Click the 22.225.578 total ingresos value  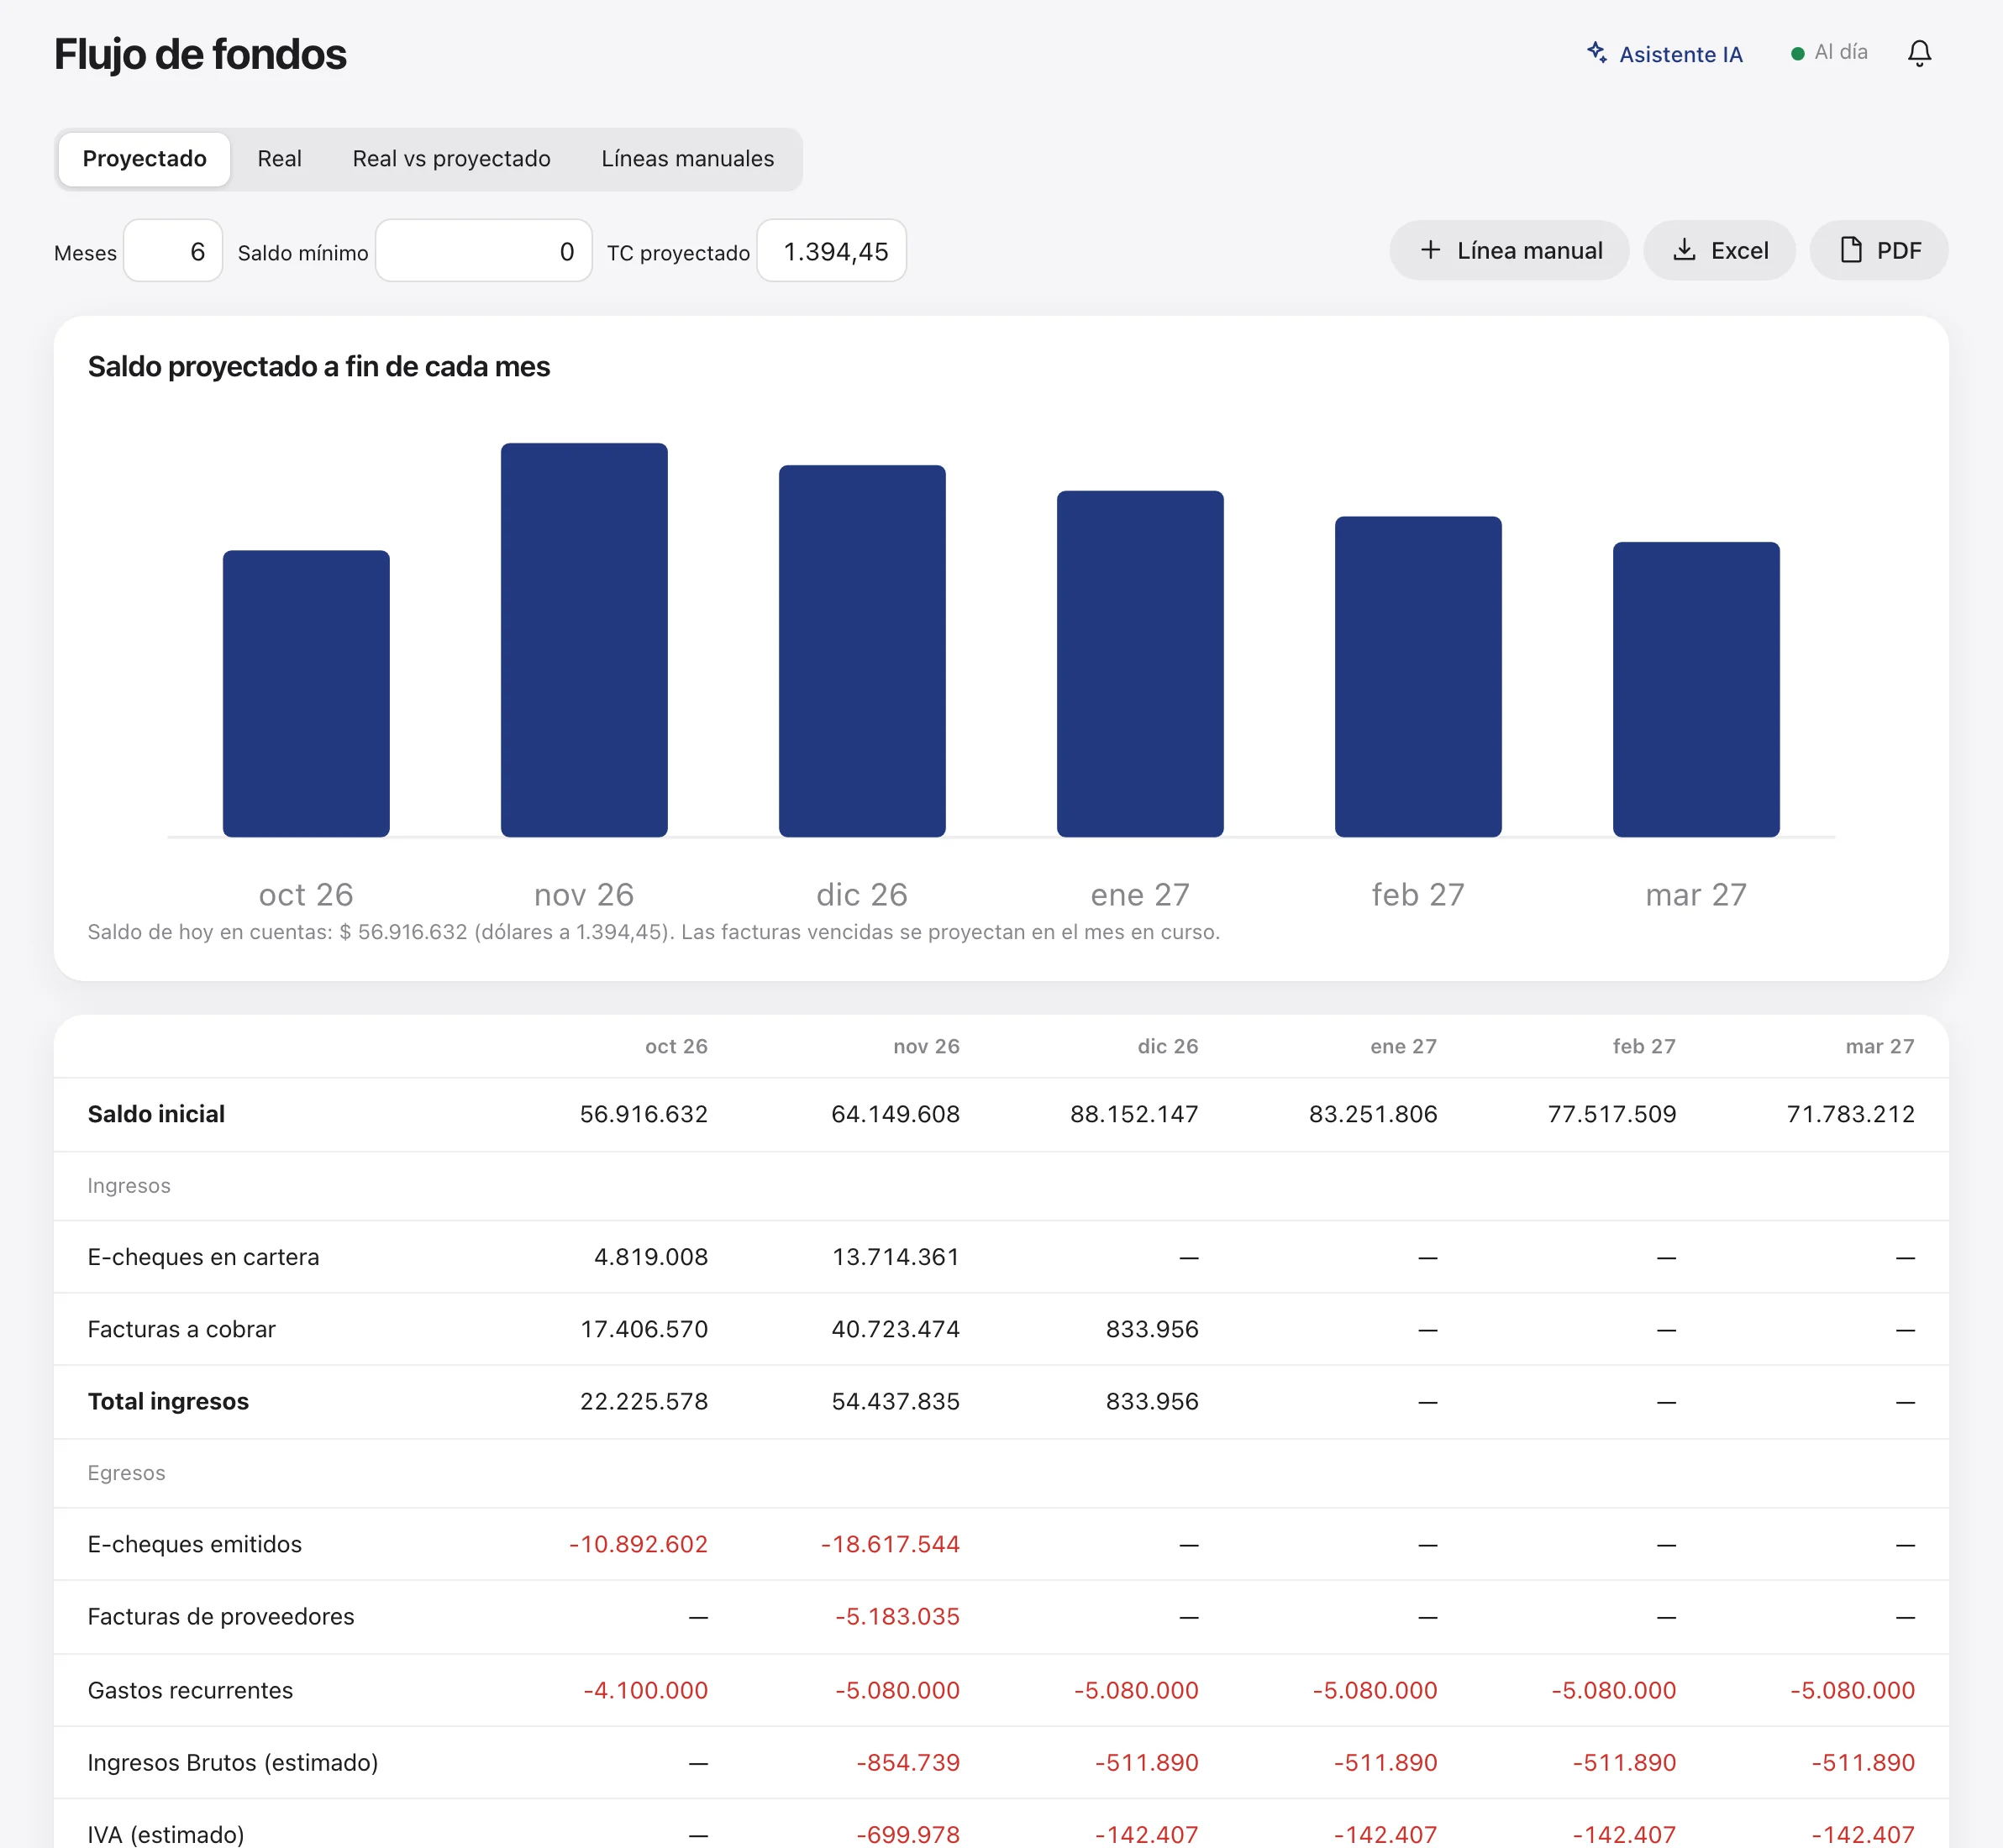click(x=644, y=1401)
